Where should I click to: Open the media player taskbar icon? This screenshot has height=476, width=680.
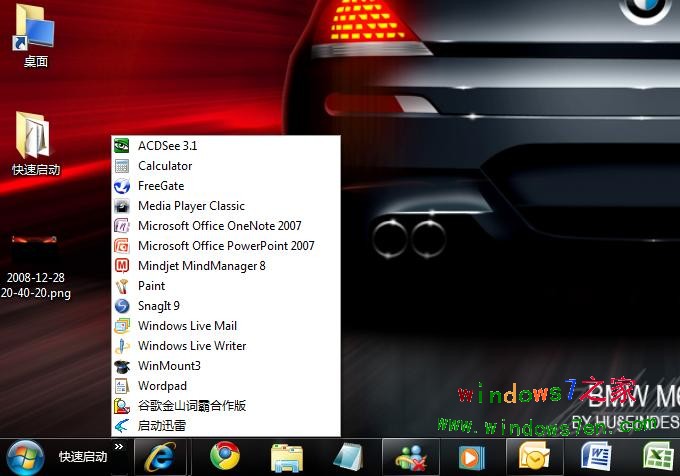468,457
